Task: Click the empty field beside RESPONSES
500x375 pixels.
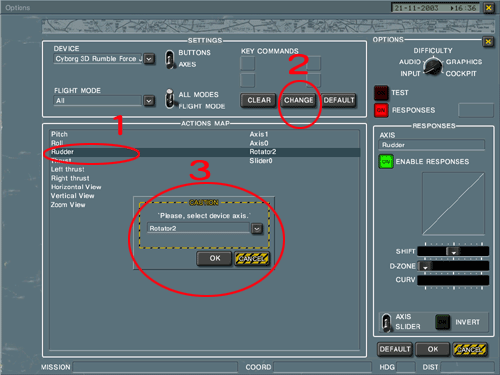Action: coord(476,110)
